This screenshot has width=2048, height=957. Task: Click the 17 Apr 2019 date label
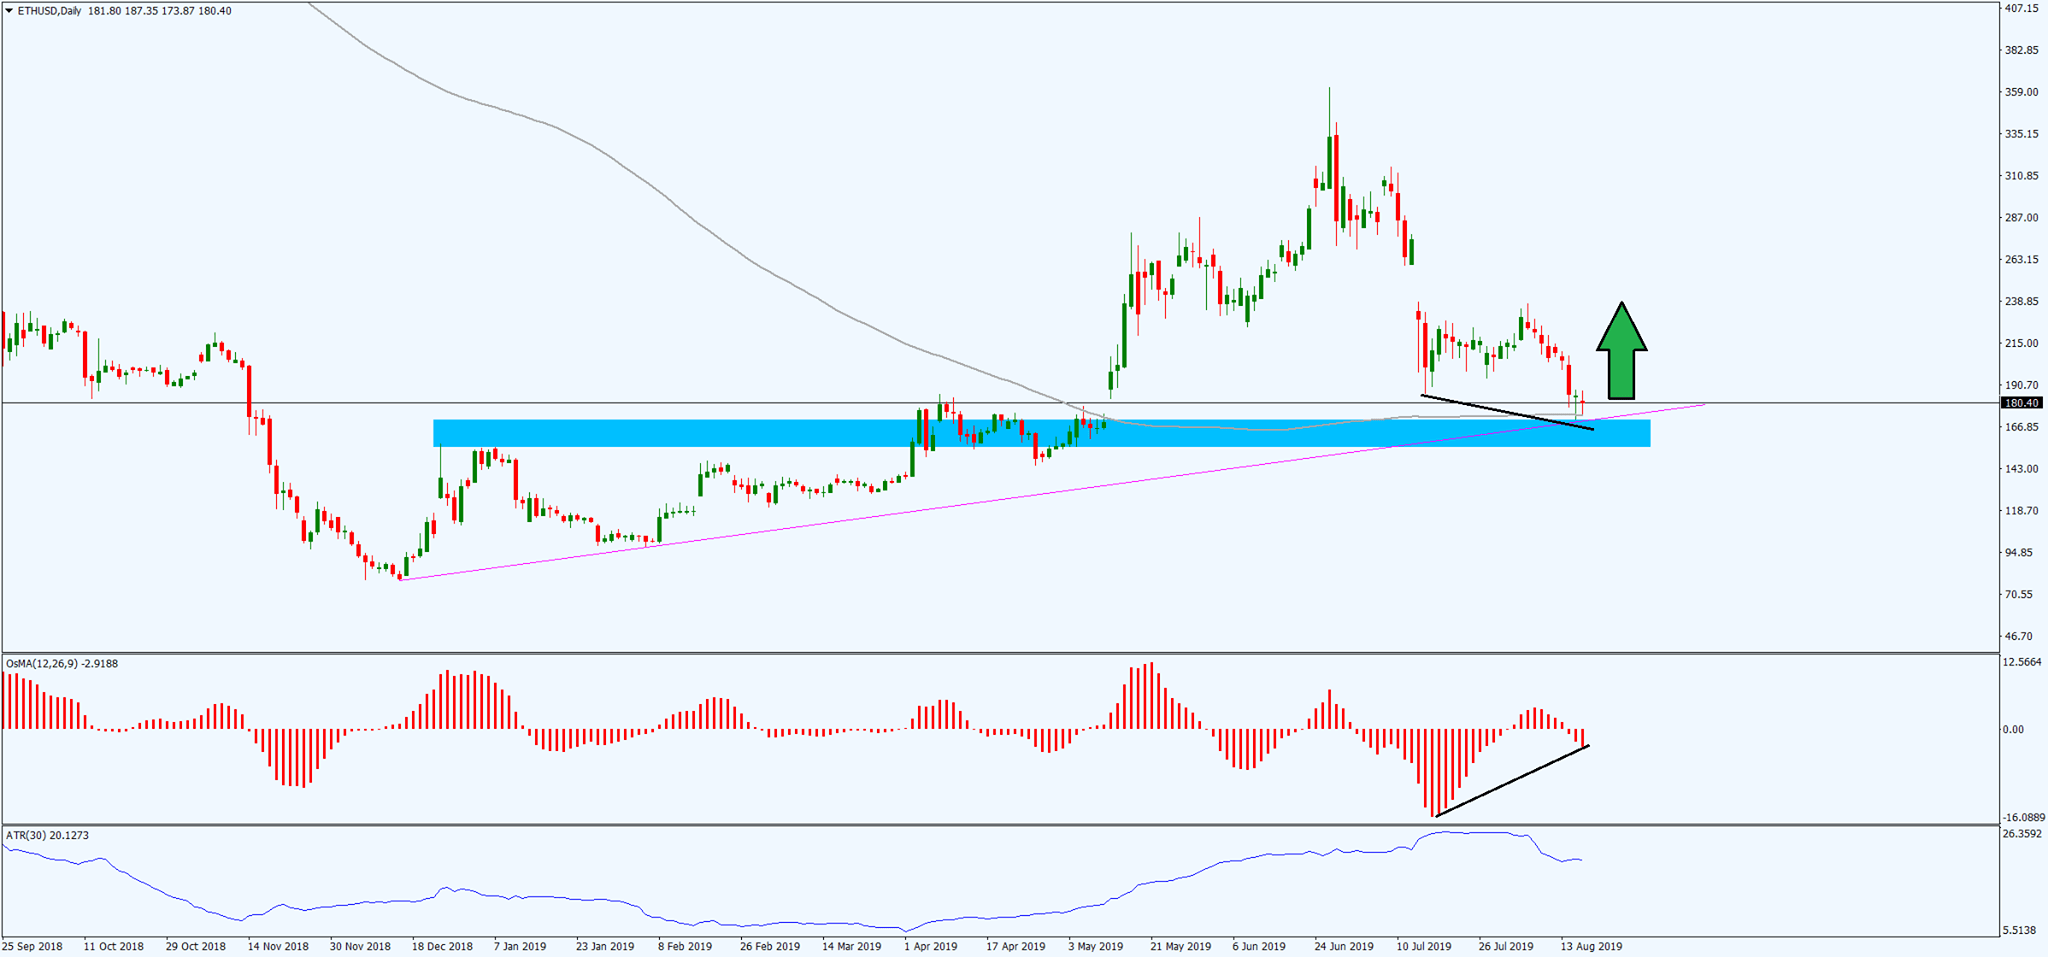tap(1016, 946)
